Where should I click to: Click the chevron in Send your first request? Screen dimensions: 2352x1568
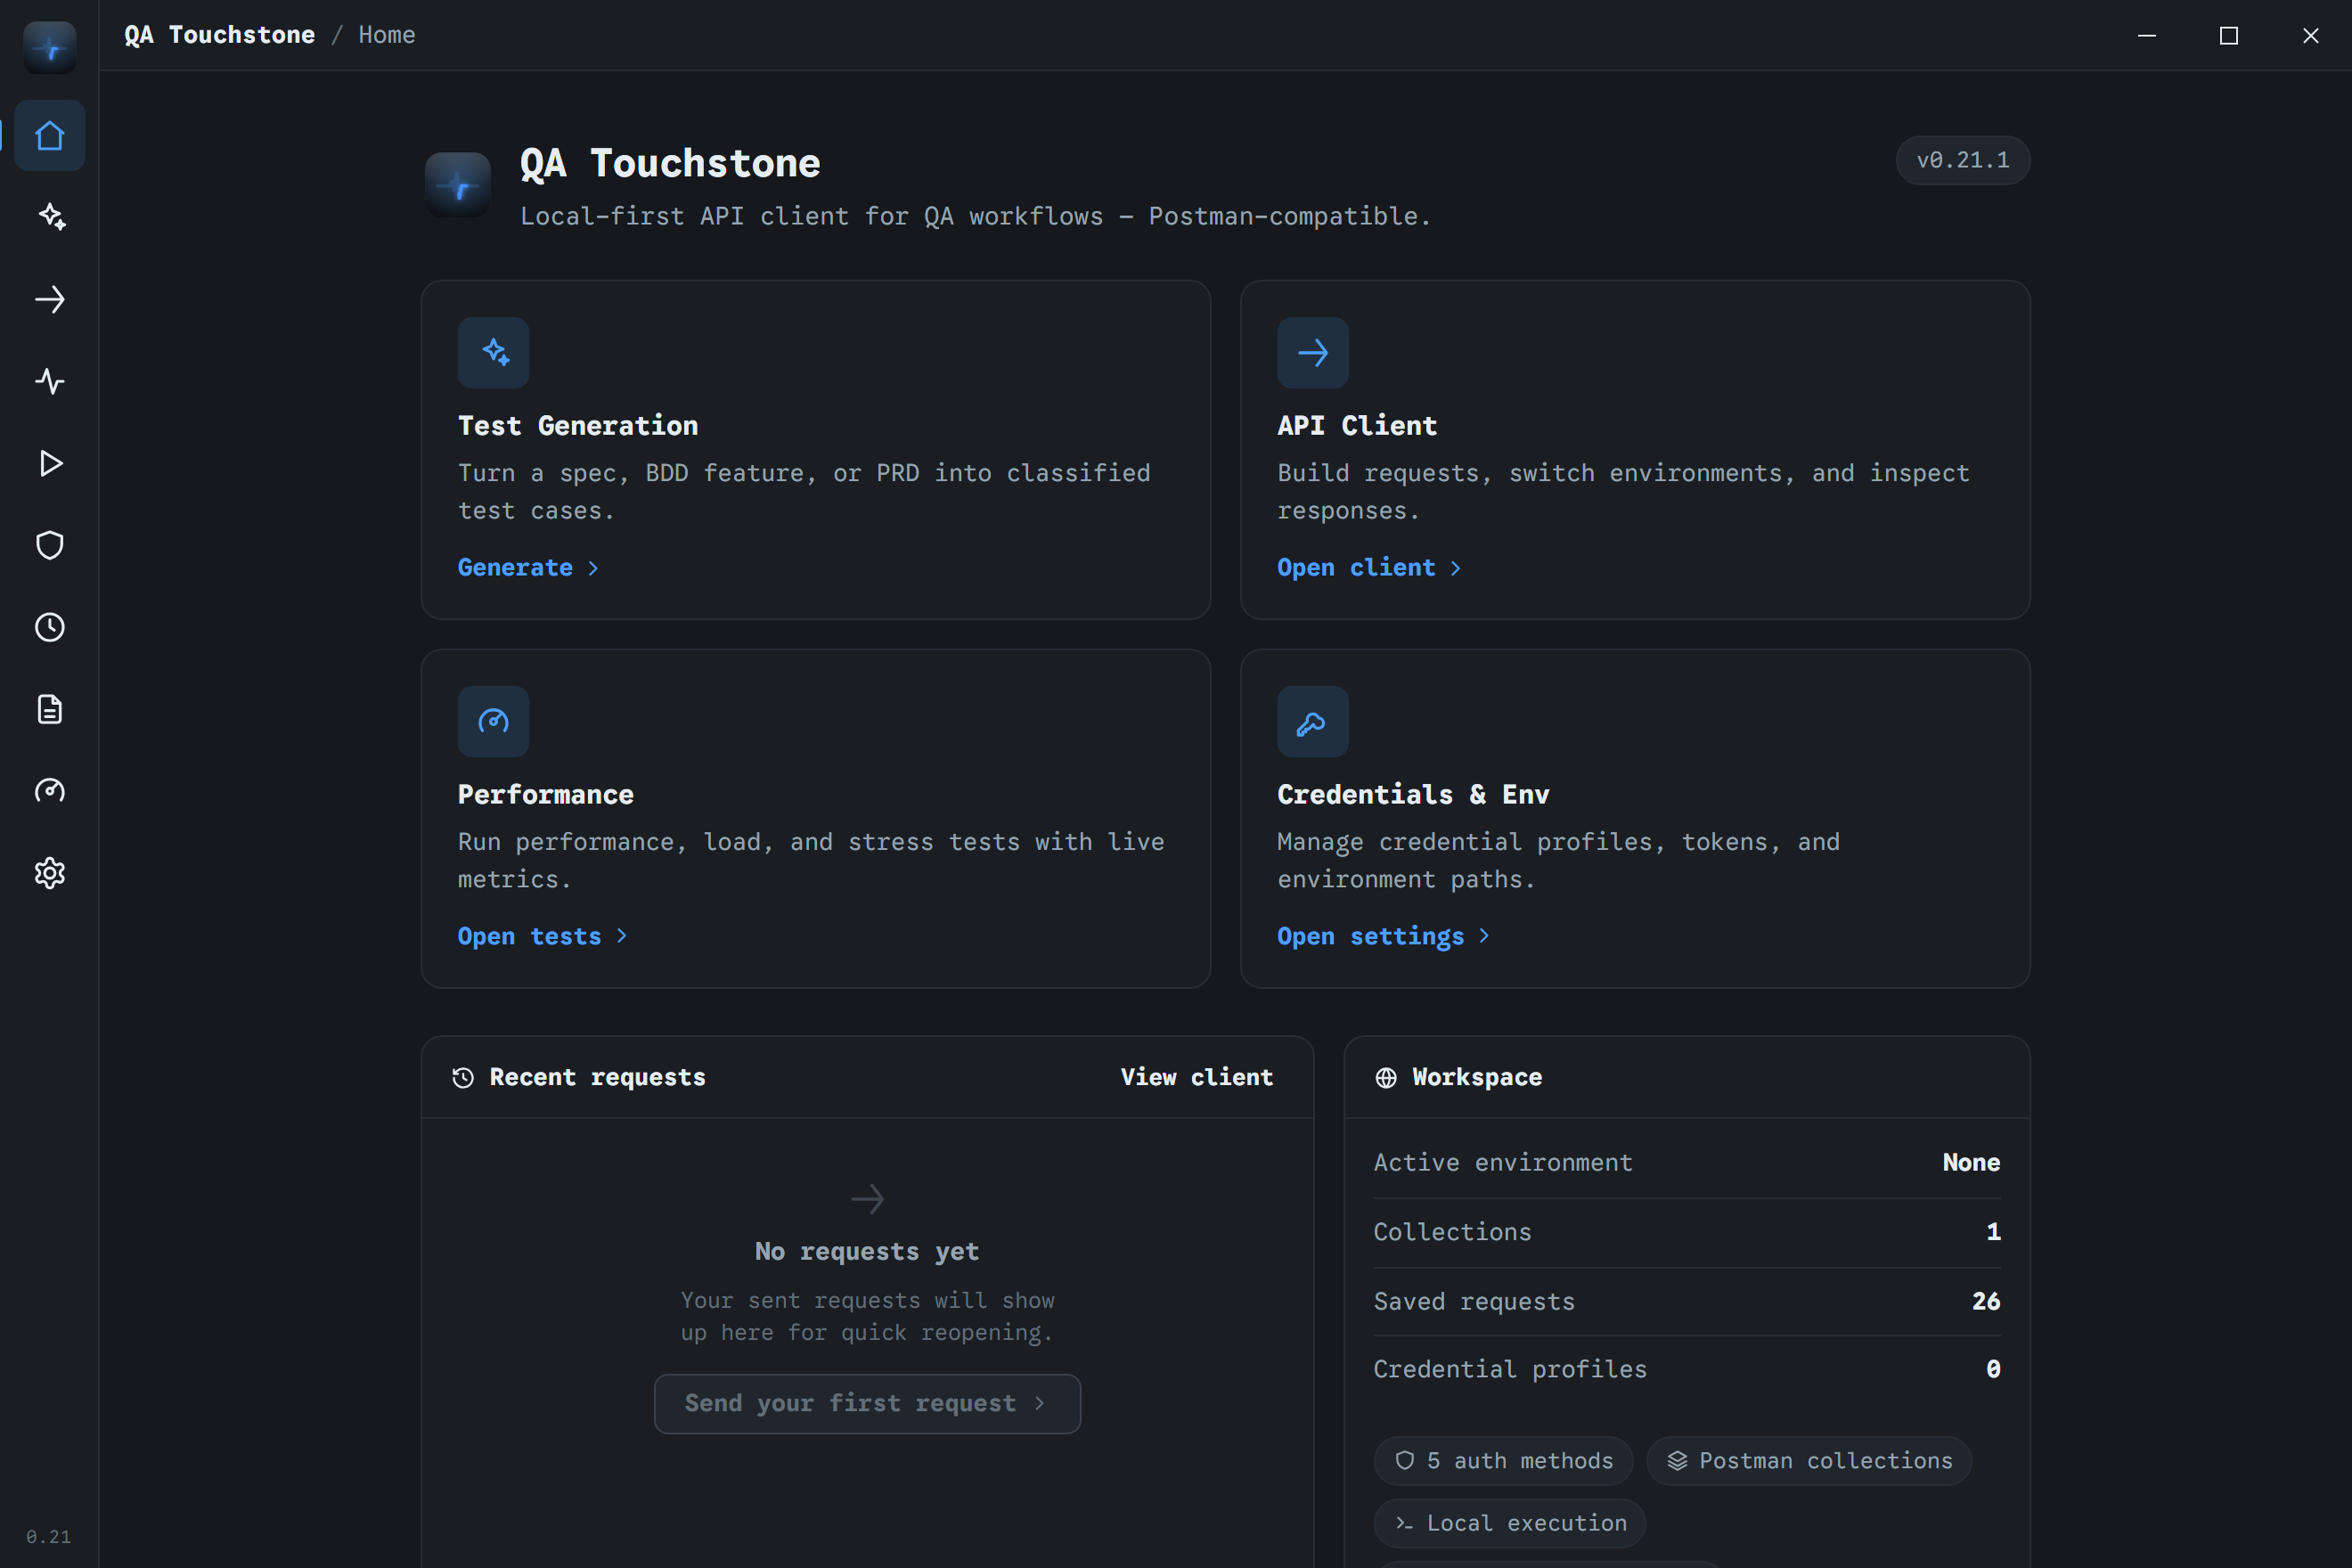pos(1040,1403)
